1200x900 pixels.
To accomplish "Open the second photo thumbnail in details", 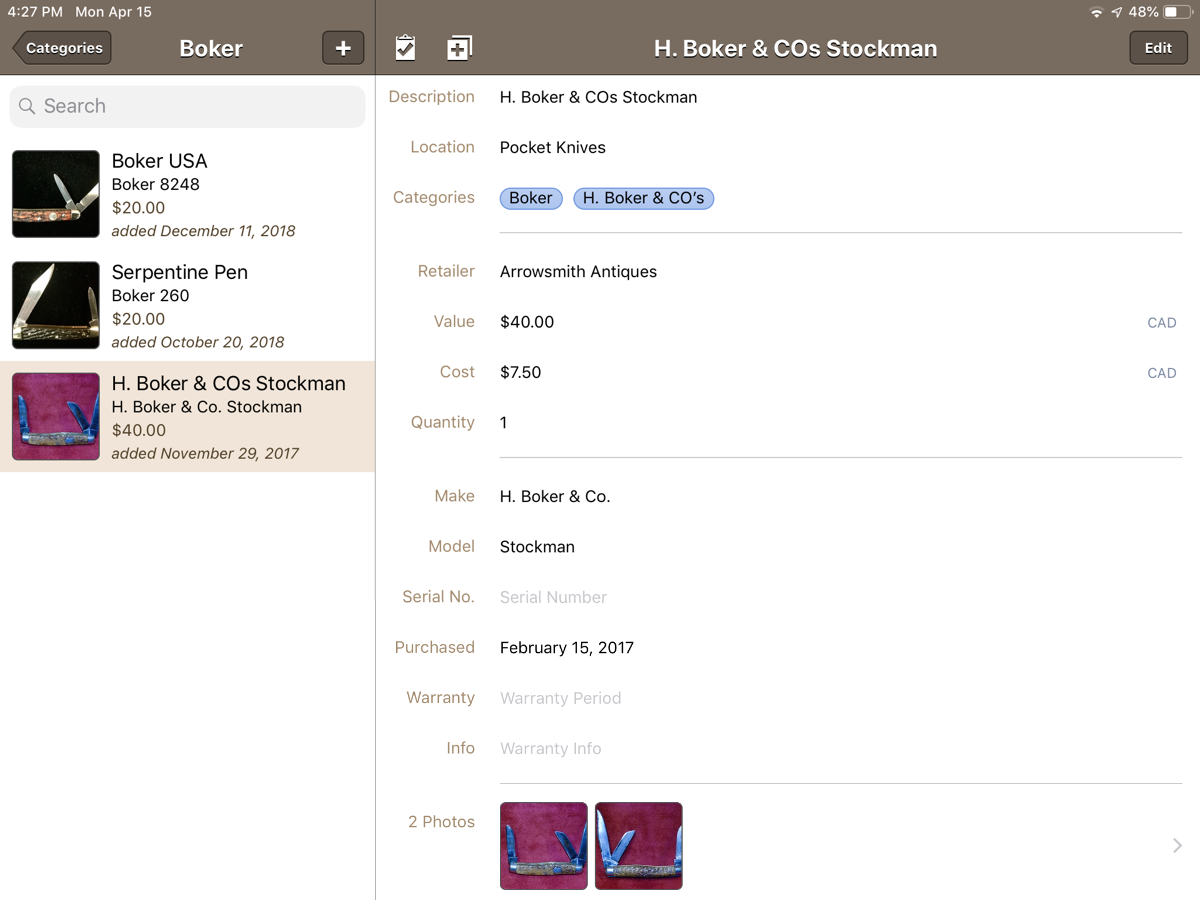I will pos(639,846).
